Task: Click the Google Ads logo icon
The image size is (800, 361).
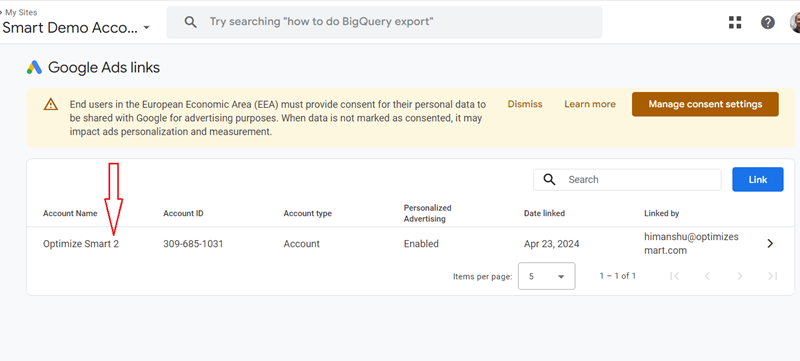Action: tap(34, 67)
